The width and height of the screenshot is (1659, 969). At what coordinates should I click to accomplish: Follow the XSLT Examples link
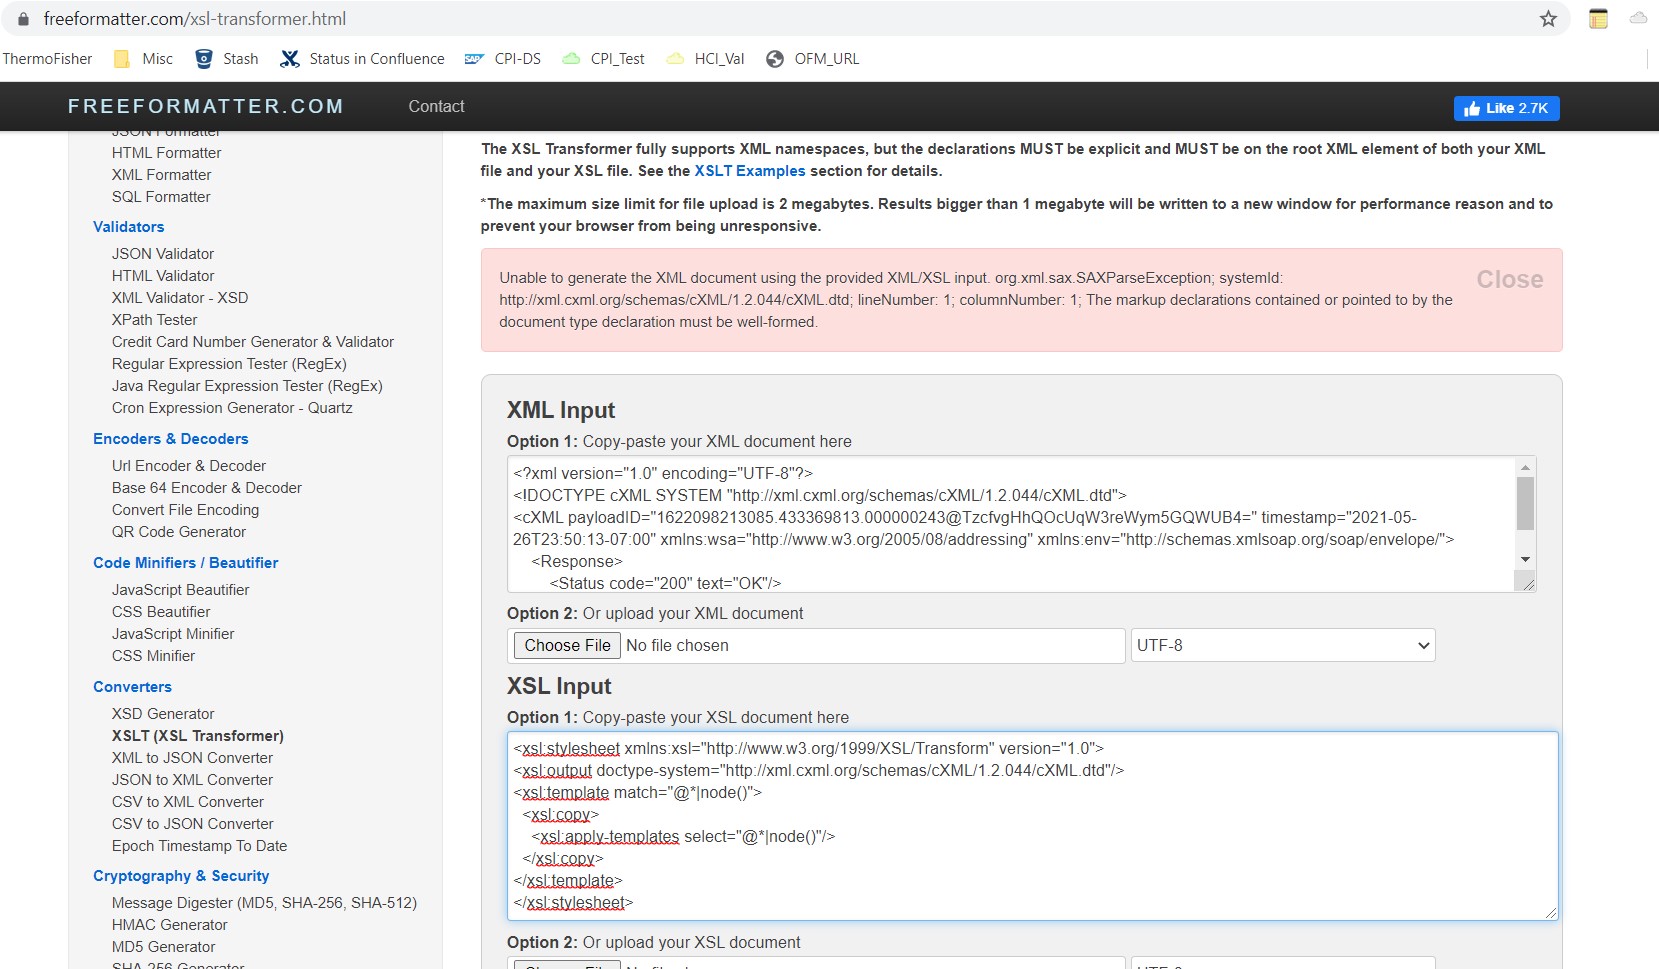coord(750,171)
